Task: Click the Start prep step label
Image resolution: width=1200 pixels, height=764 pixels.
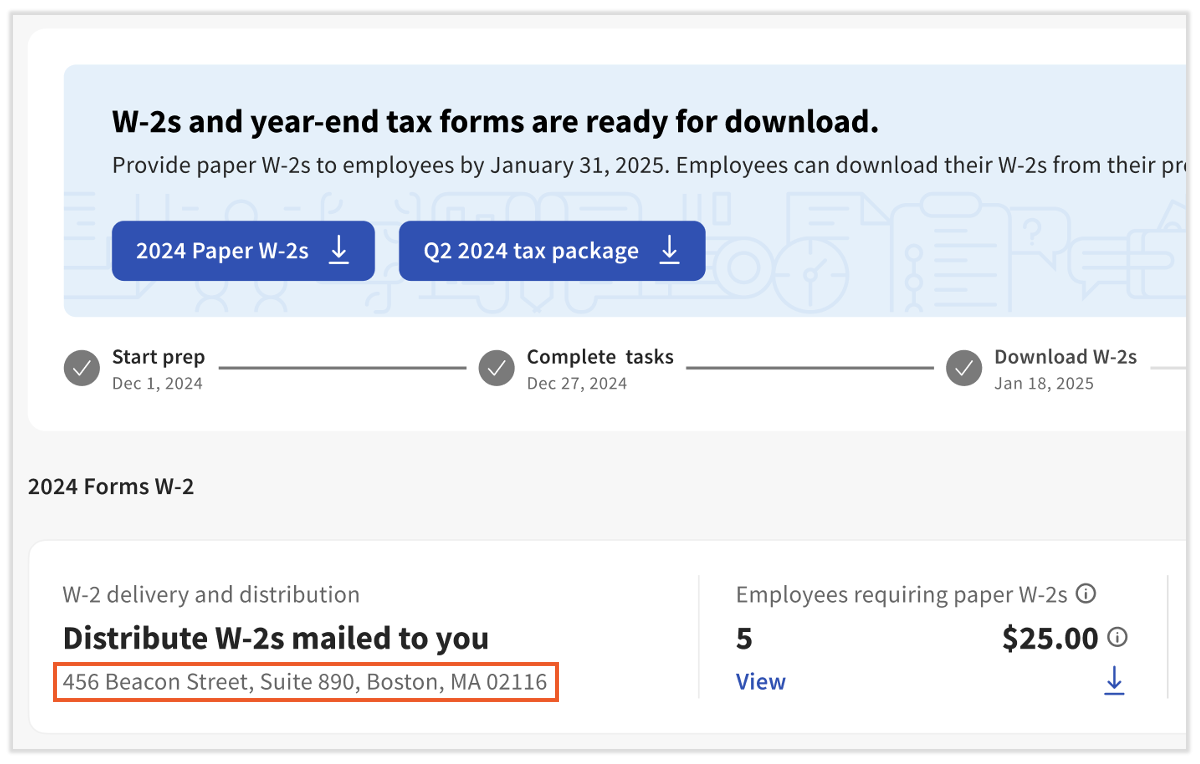Action: click(x=158, y=357)
